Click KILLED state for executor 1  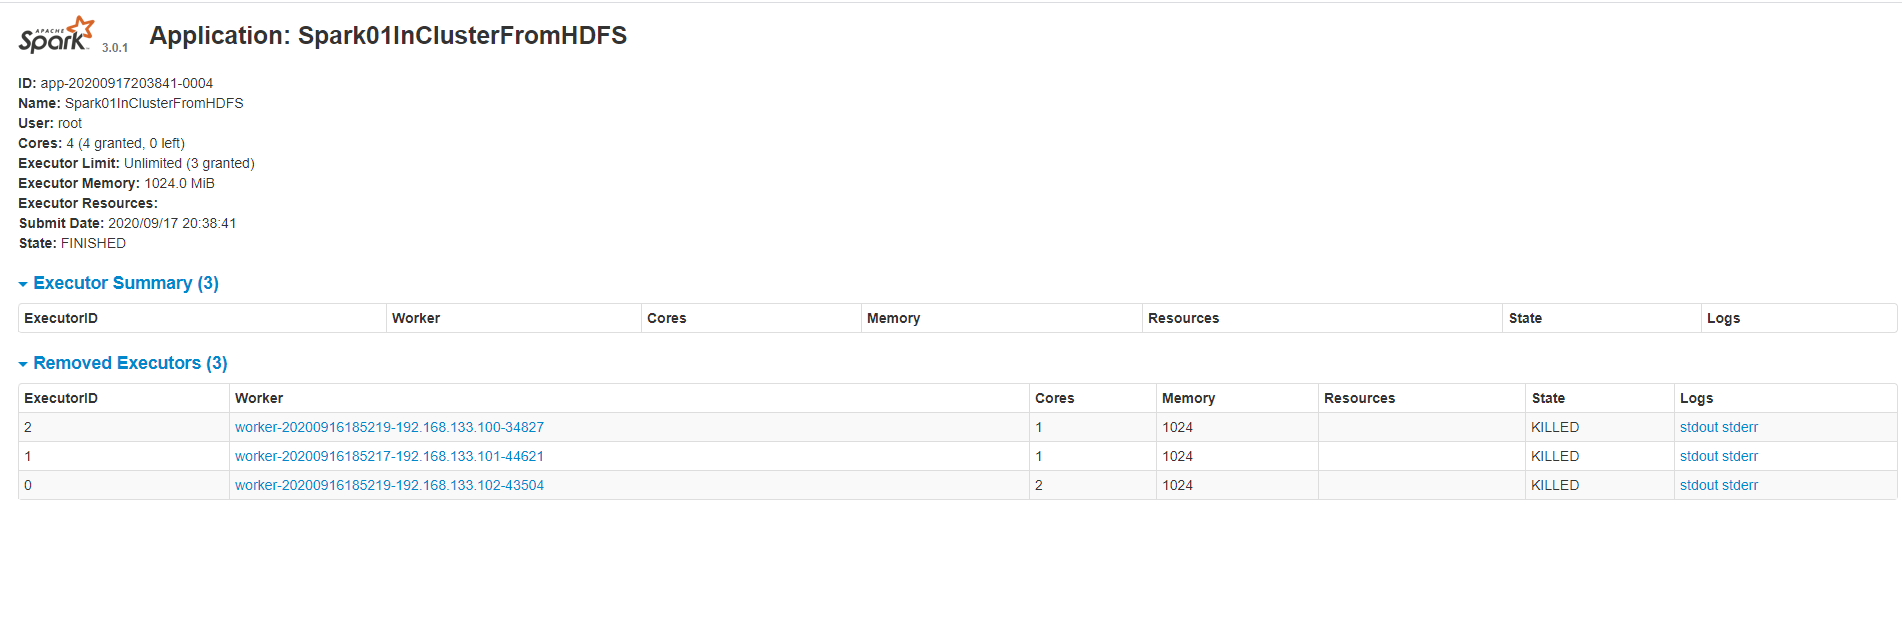pyautogui.click(x=1555, y=456)
